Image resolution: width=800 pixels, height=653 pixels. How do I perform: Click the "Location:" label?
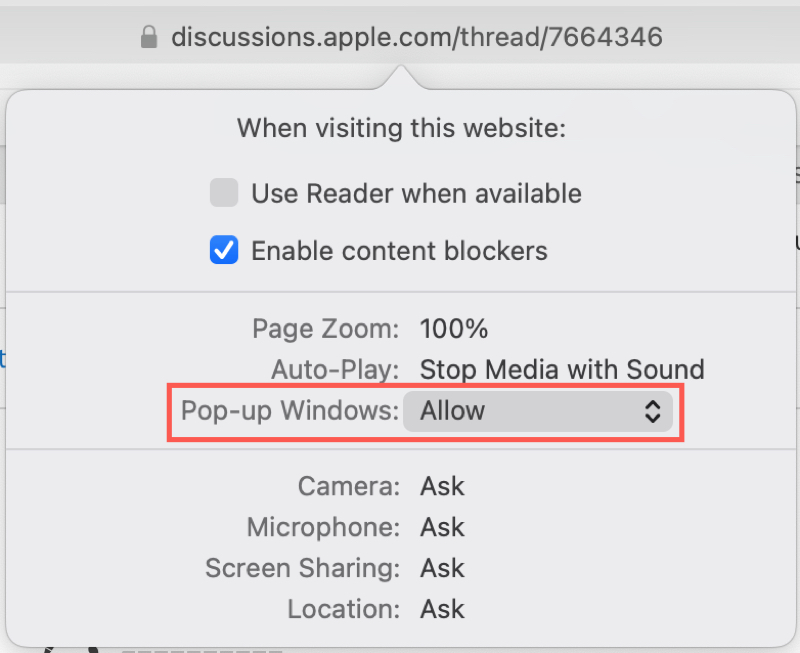coord(344,609)
